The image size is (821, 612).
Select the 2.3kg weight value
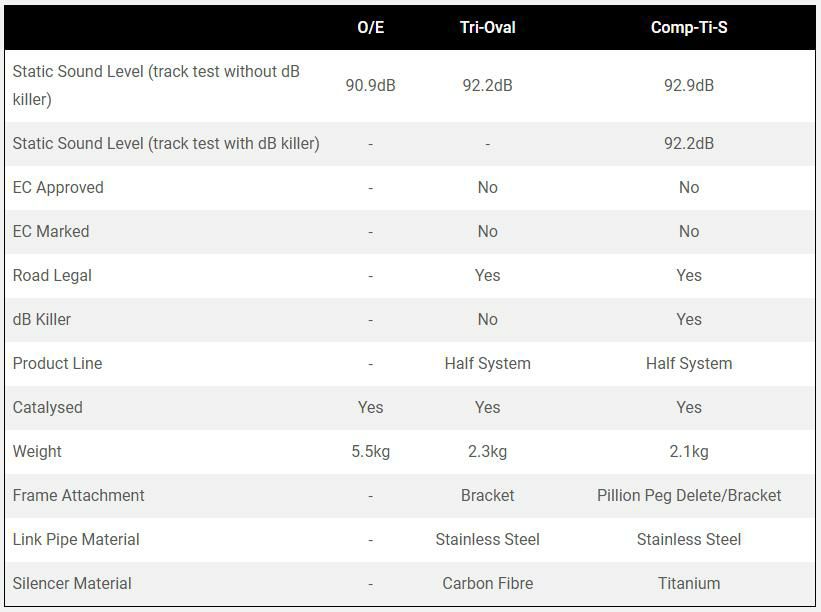[x=487, y=452]
